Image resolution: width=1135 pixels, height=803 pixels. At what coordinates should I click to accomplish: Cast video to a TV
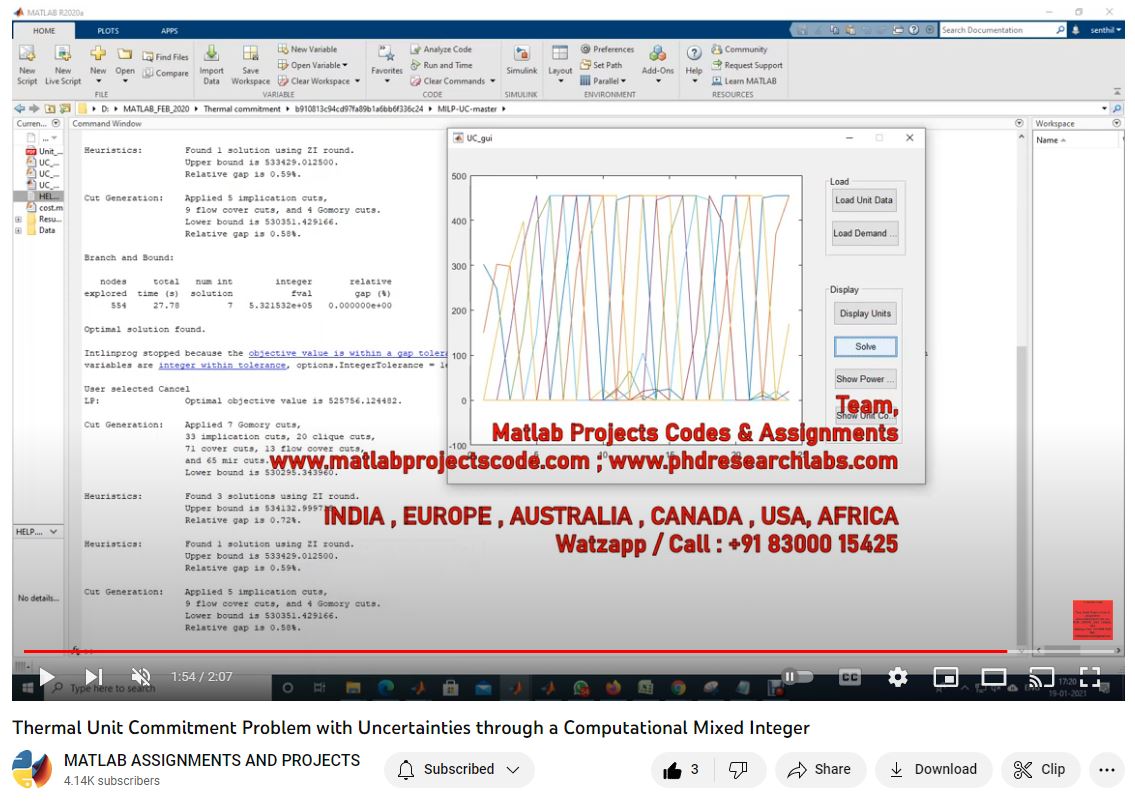pyautogui.click(x=1041, y=677)
